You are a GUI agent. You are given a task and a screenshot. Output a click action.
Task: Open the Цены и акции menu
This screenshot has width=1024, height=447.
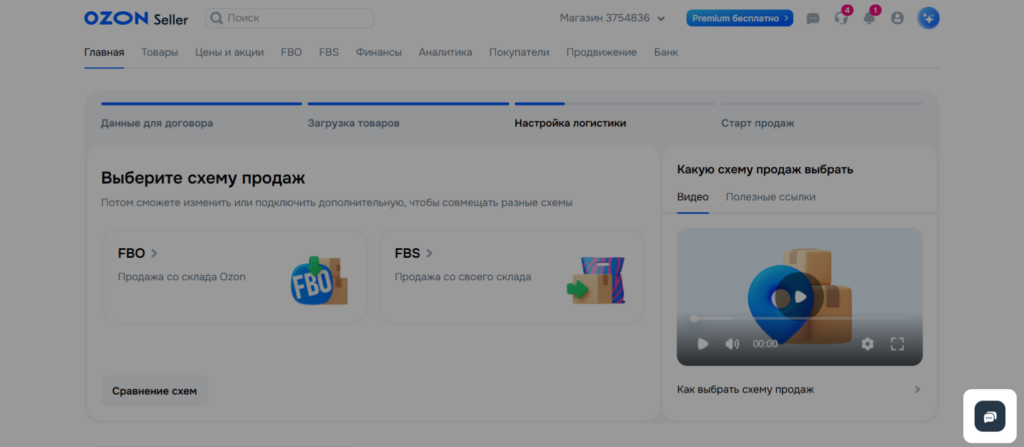click(229, 52)
